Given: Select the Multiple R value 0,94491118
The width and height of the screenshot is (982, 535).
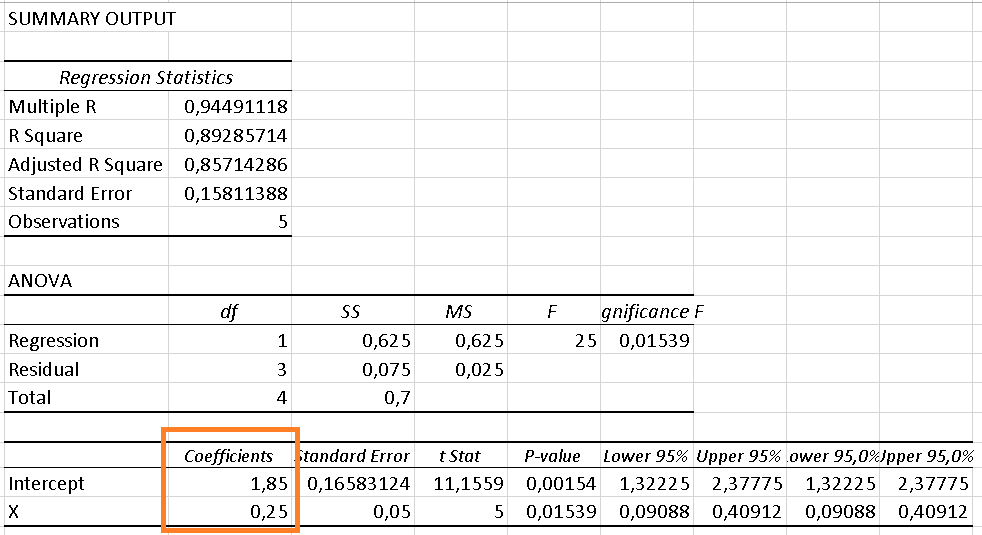Looking at the screenshot, I should pos(236,106).
